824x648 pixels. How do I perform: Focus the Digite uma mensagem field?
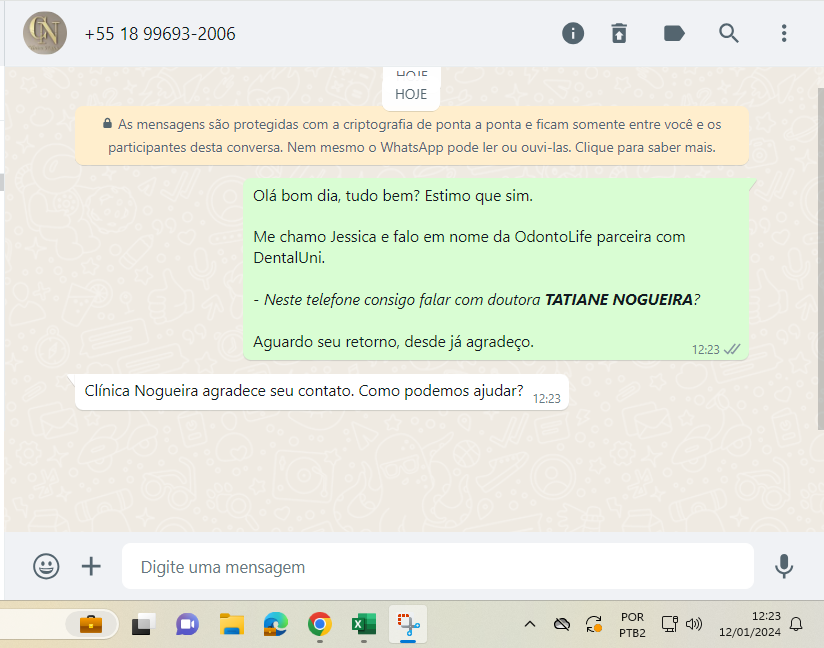click(x=438, y=567)
